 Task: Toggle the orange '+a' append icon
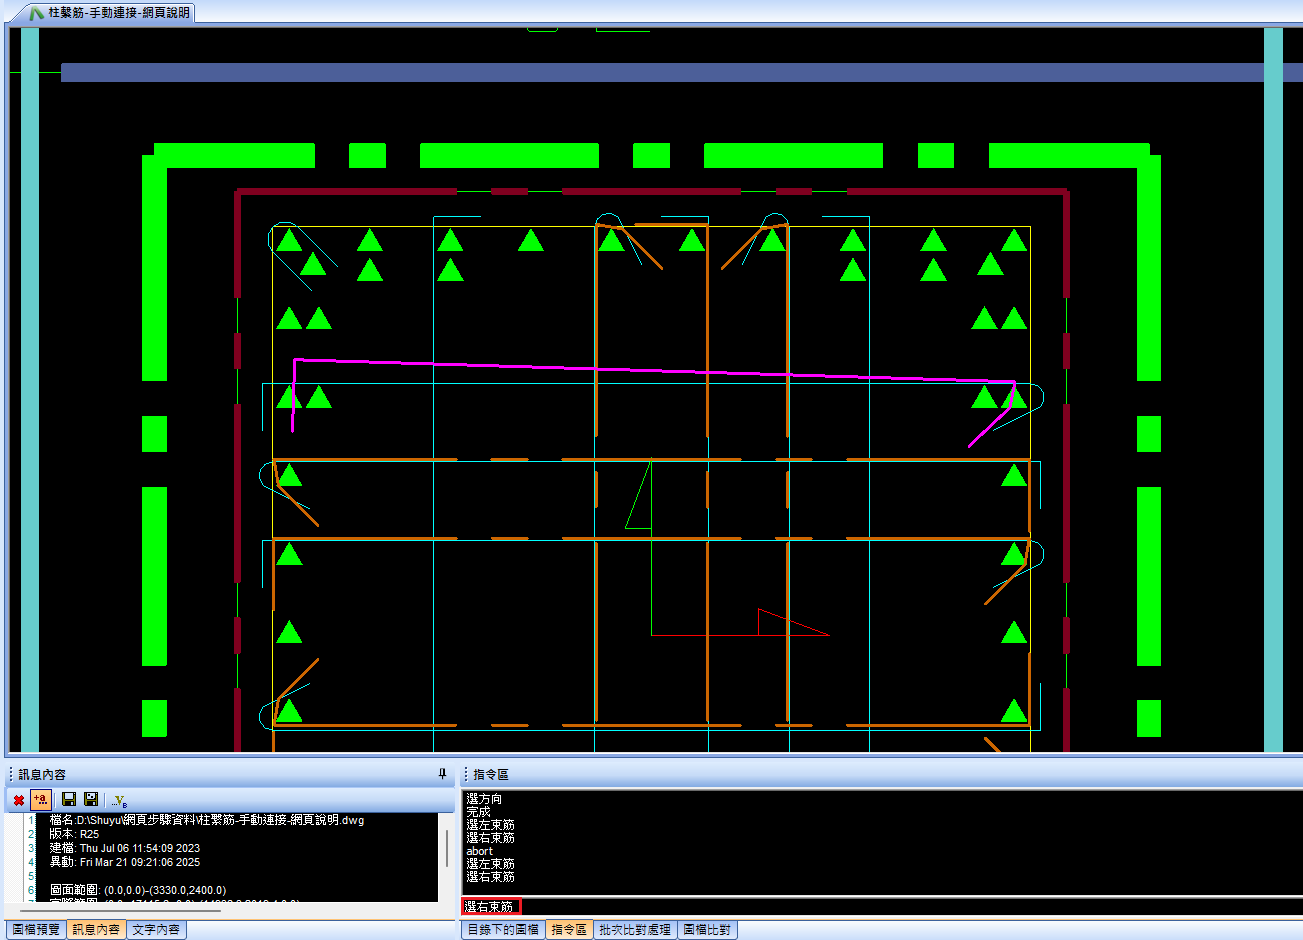click(x=41, y=800)
